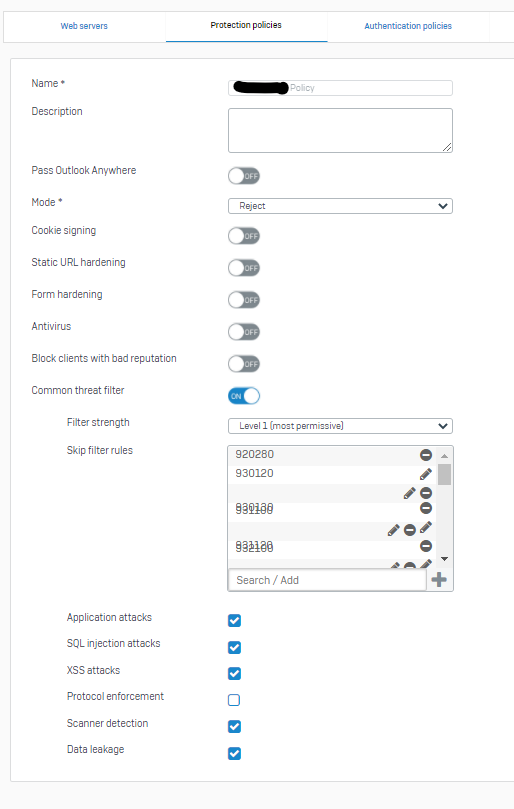Click the Search / Add rule field
This screenshot has width=514, height=809.
point(328,580)
